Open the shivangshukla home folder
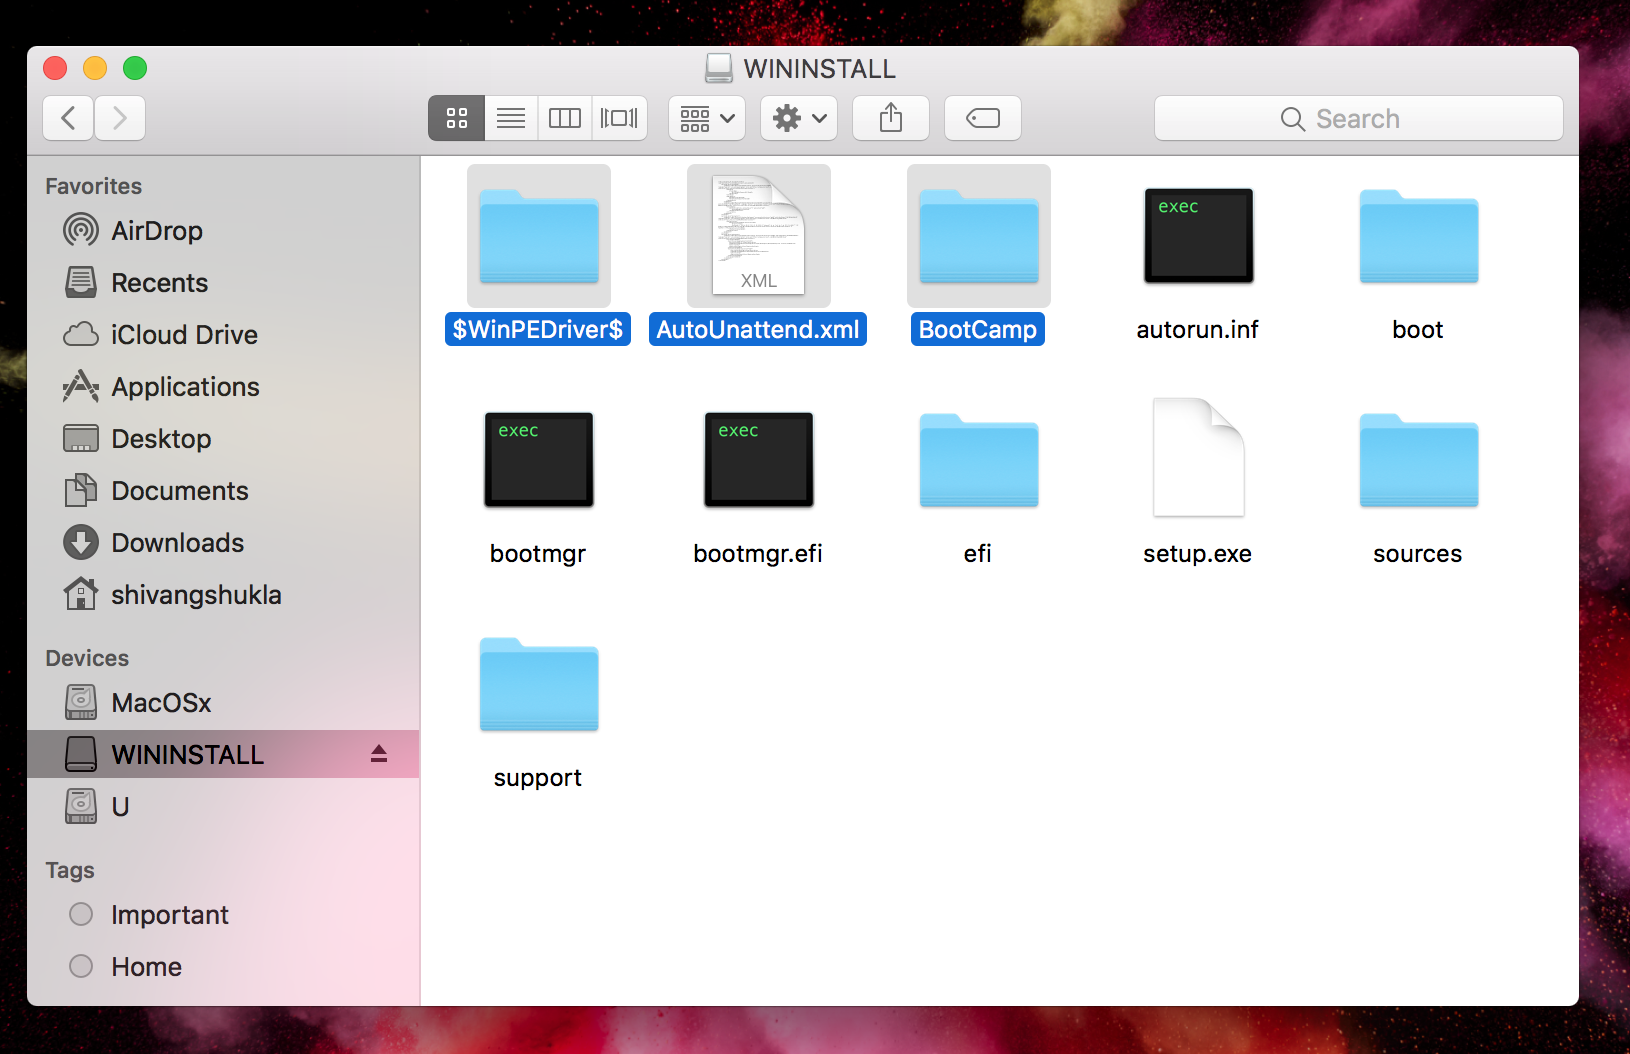 tap(223, 595)
